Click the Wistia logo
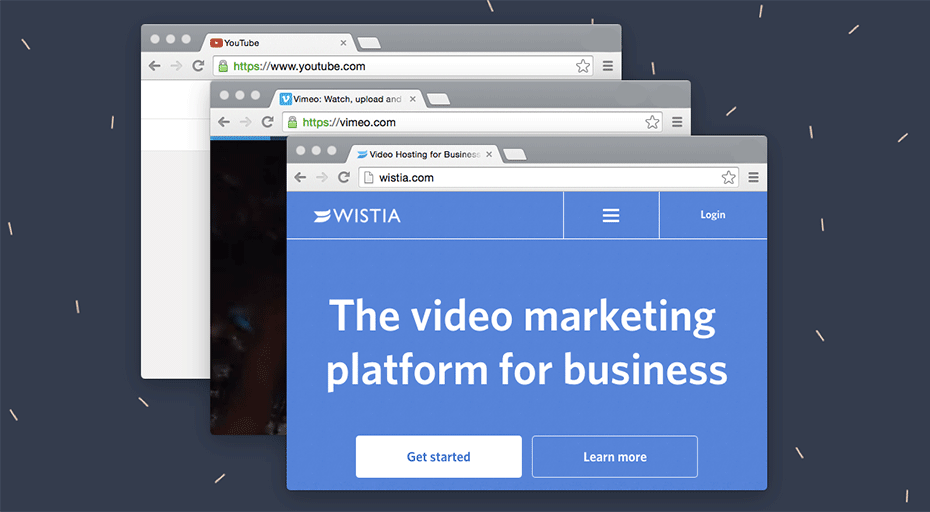930x512 pixels. (x=357, y=215)
